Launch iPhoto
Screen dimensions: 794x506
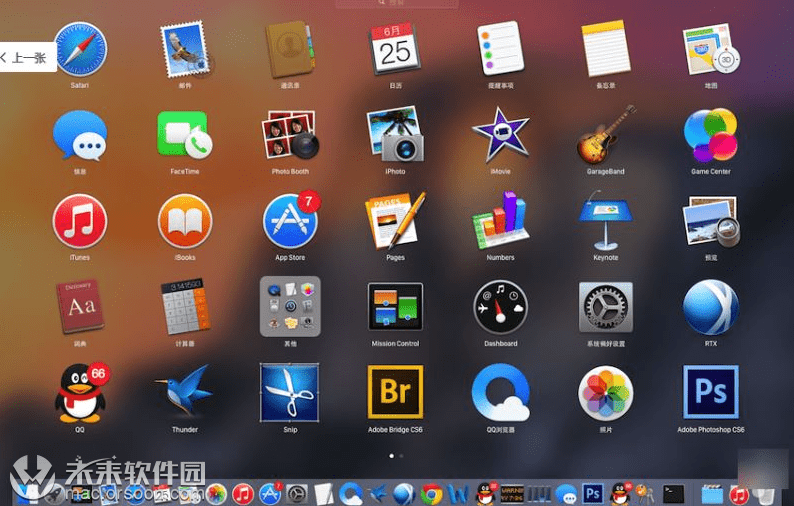[395, 134]
